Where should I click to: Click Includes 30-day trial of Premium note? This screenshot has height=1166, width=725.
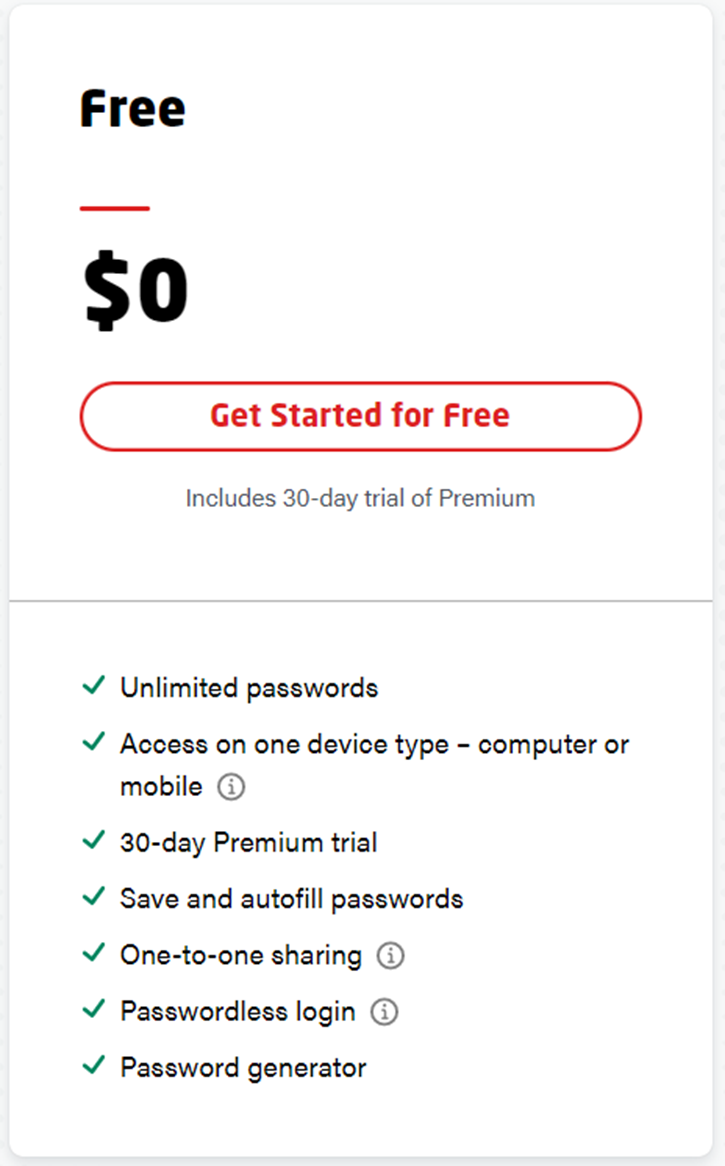[x=361, y=498]
